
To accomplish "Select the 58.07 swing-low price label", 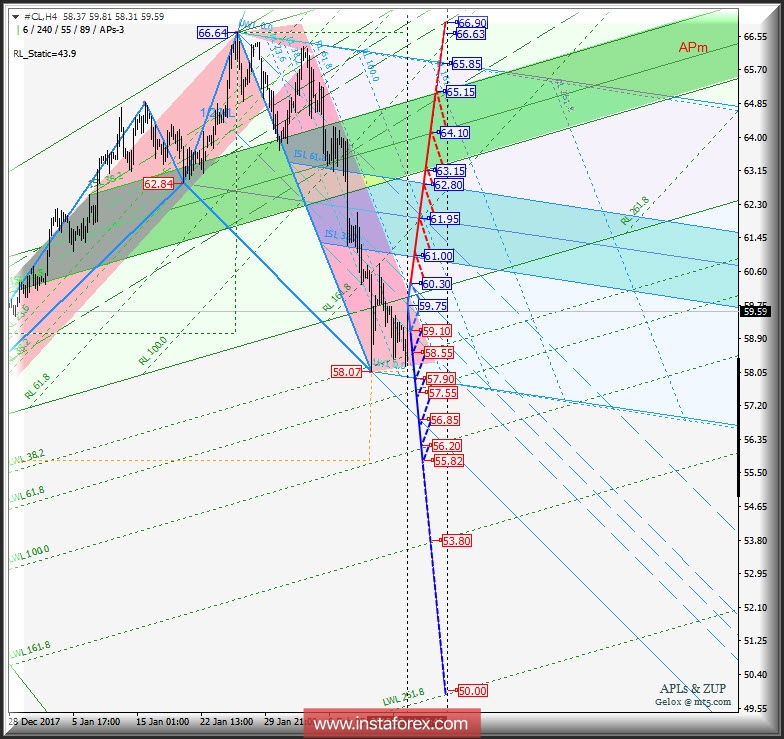I will point(346,372).
